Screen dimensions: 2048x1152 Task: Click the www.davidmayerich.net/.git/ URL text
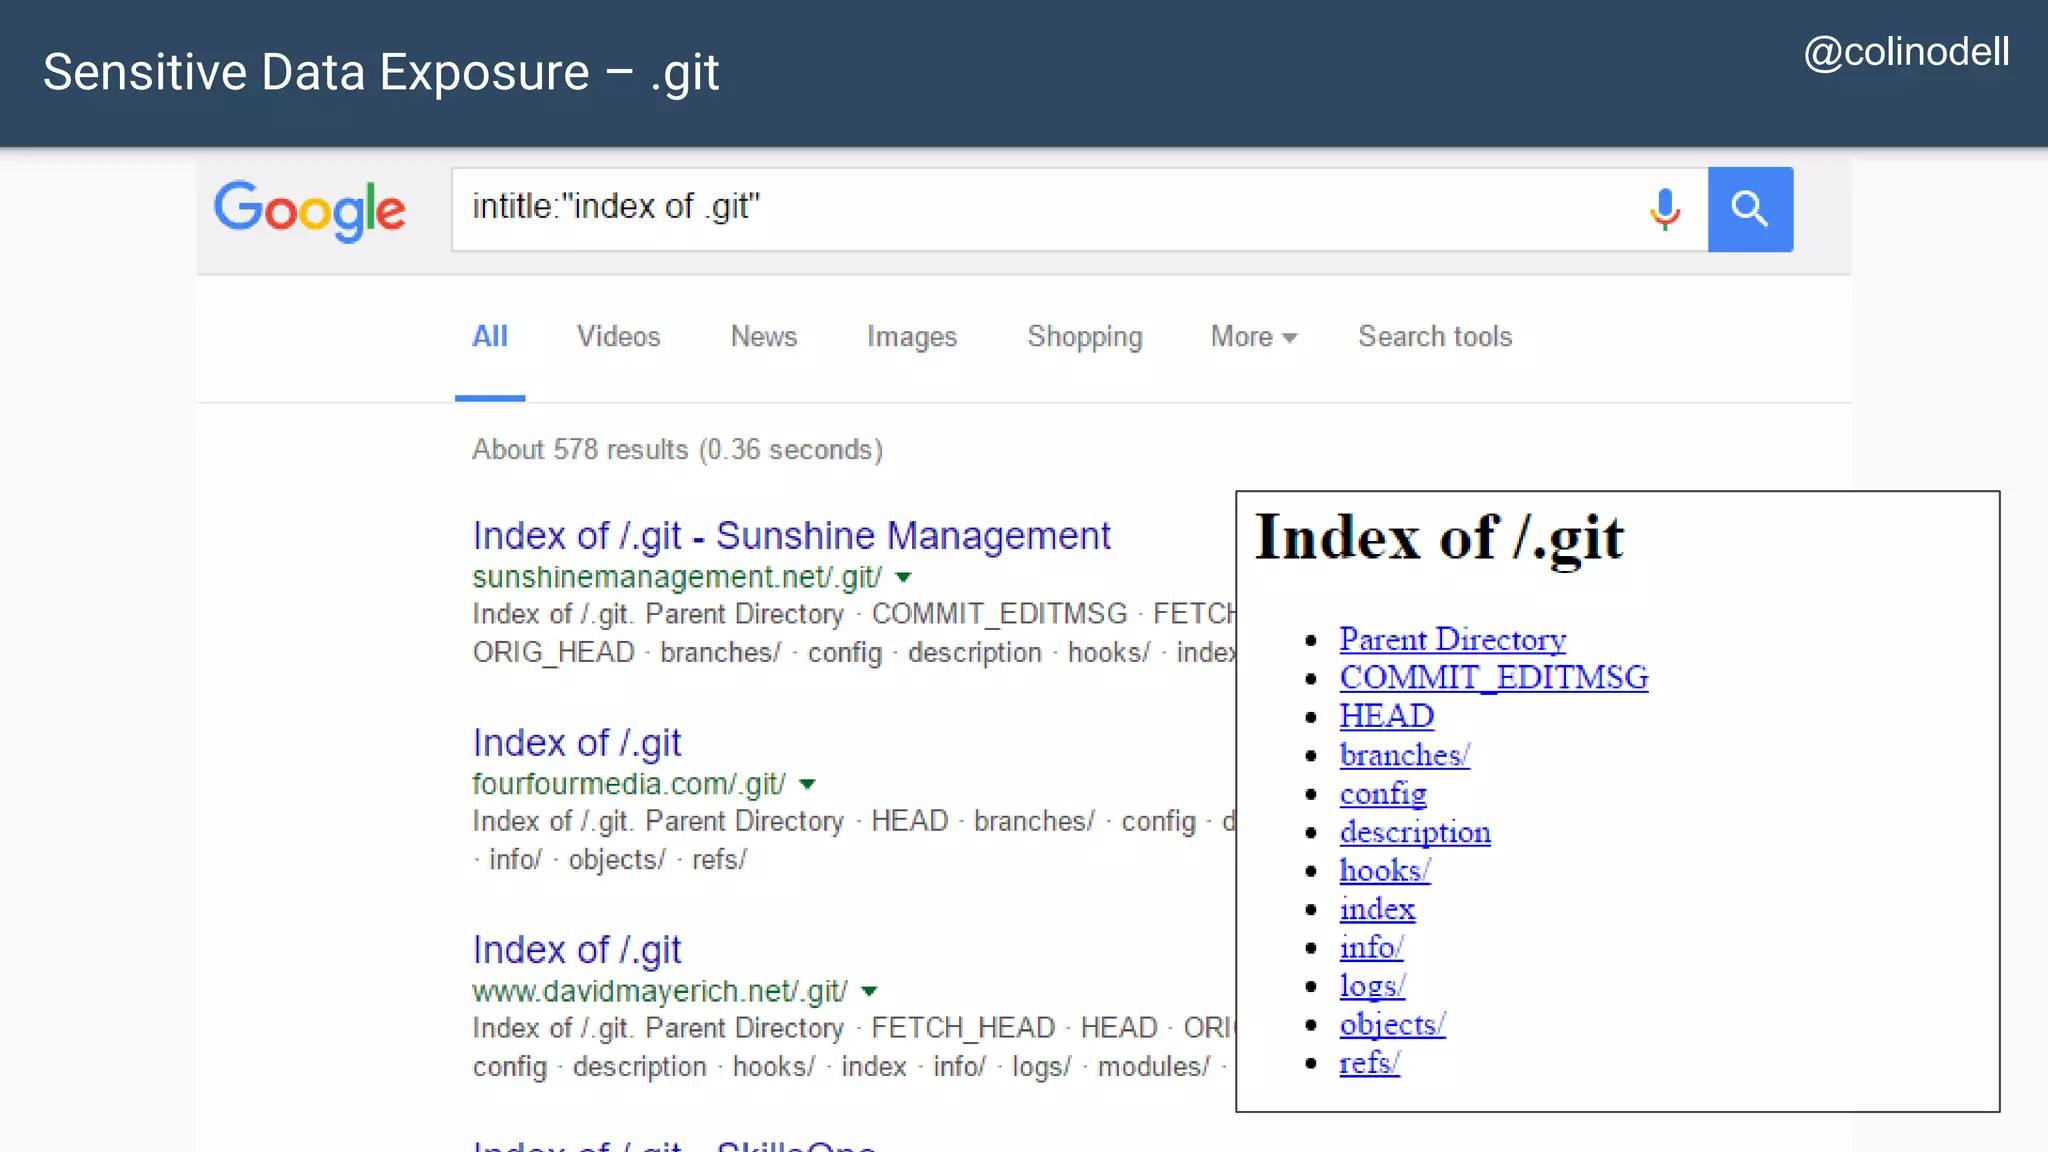[660, 992]
